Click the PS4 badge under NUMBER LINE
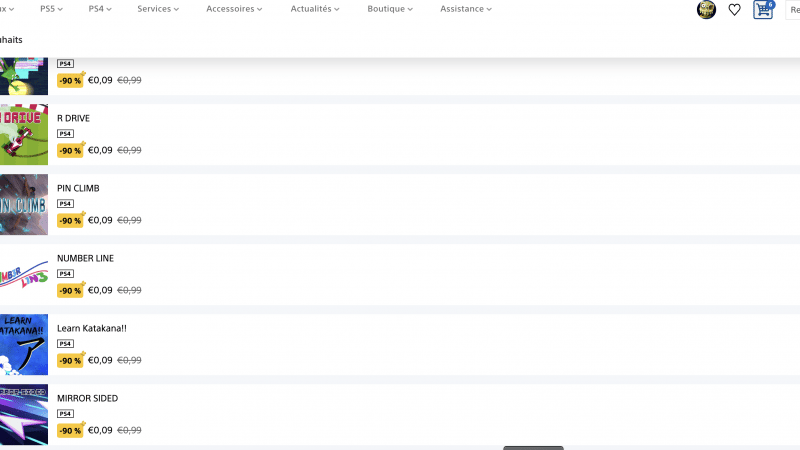800x450 pixels. (x=65, y=273)
